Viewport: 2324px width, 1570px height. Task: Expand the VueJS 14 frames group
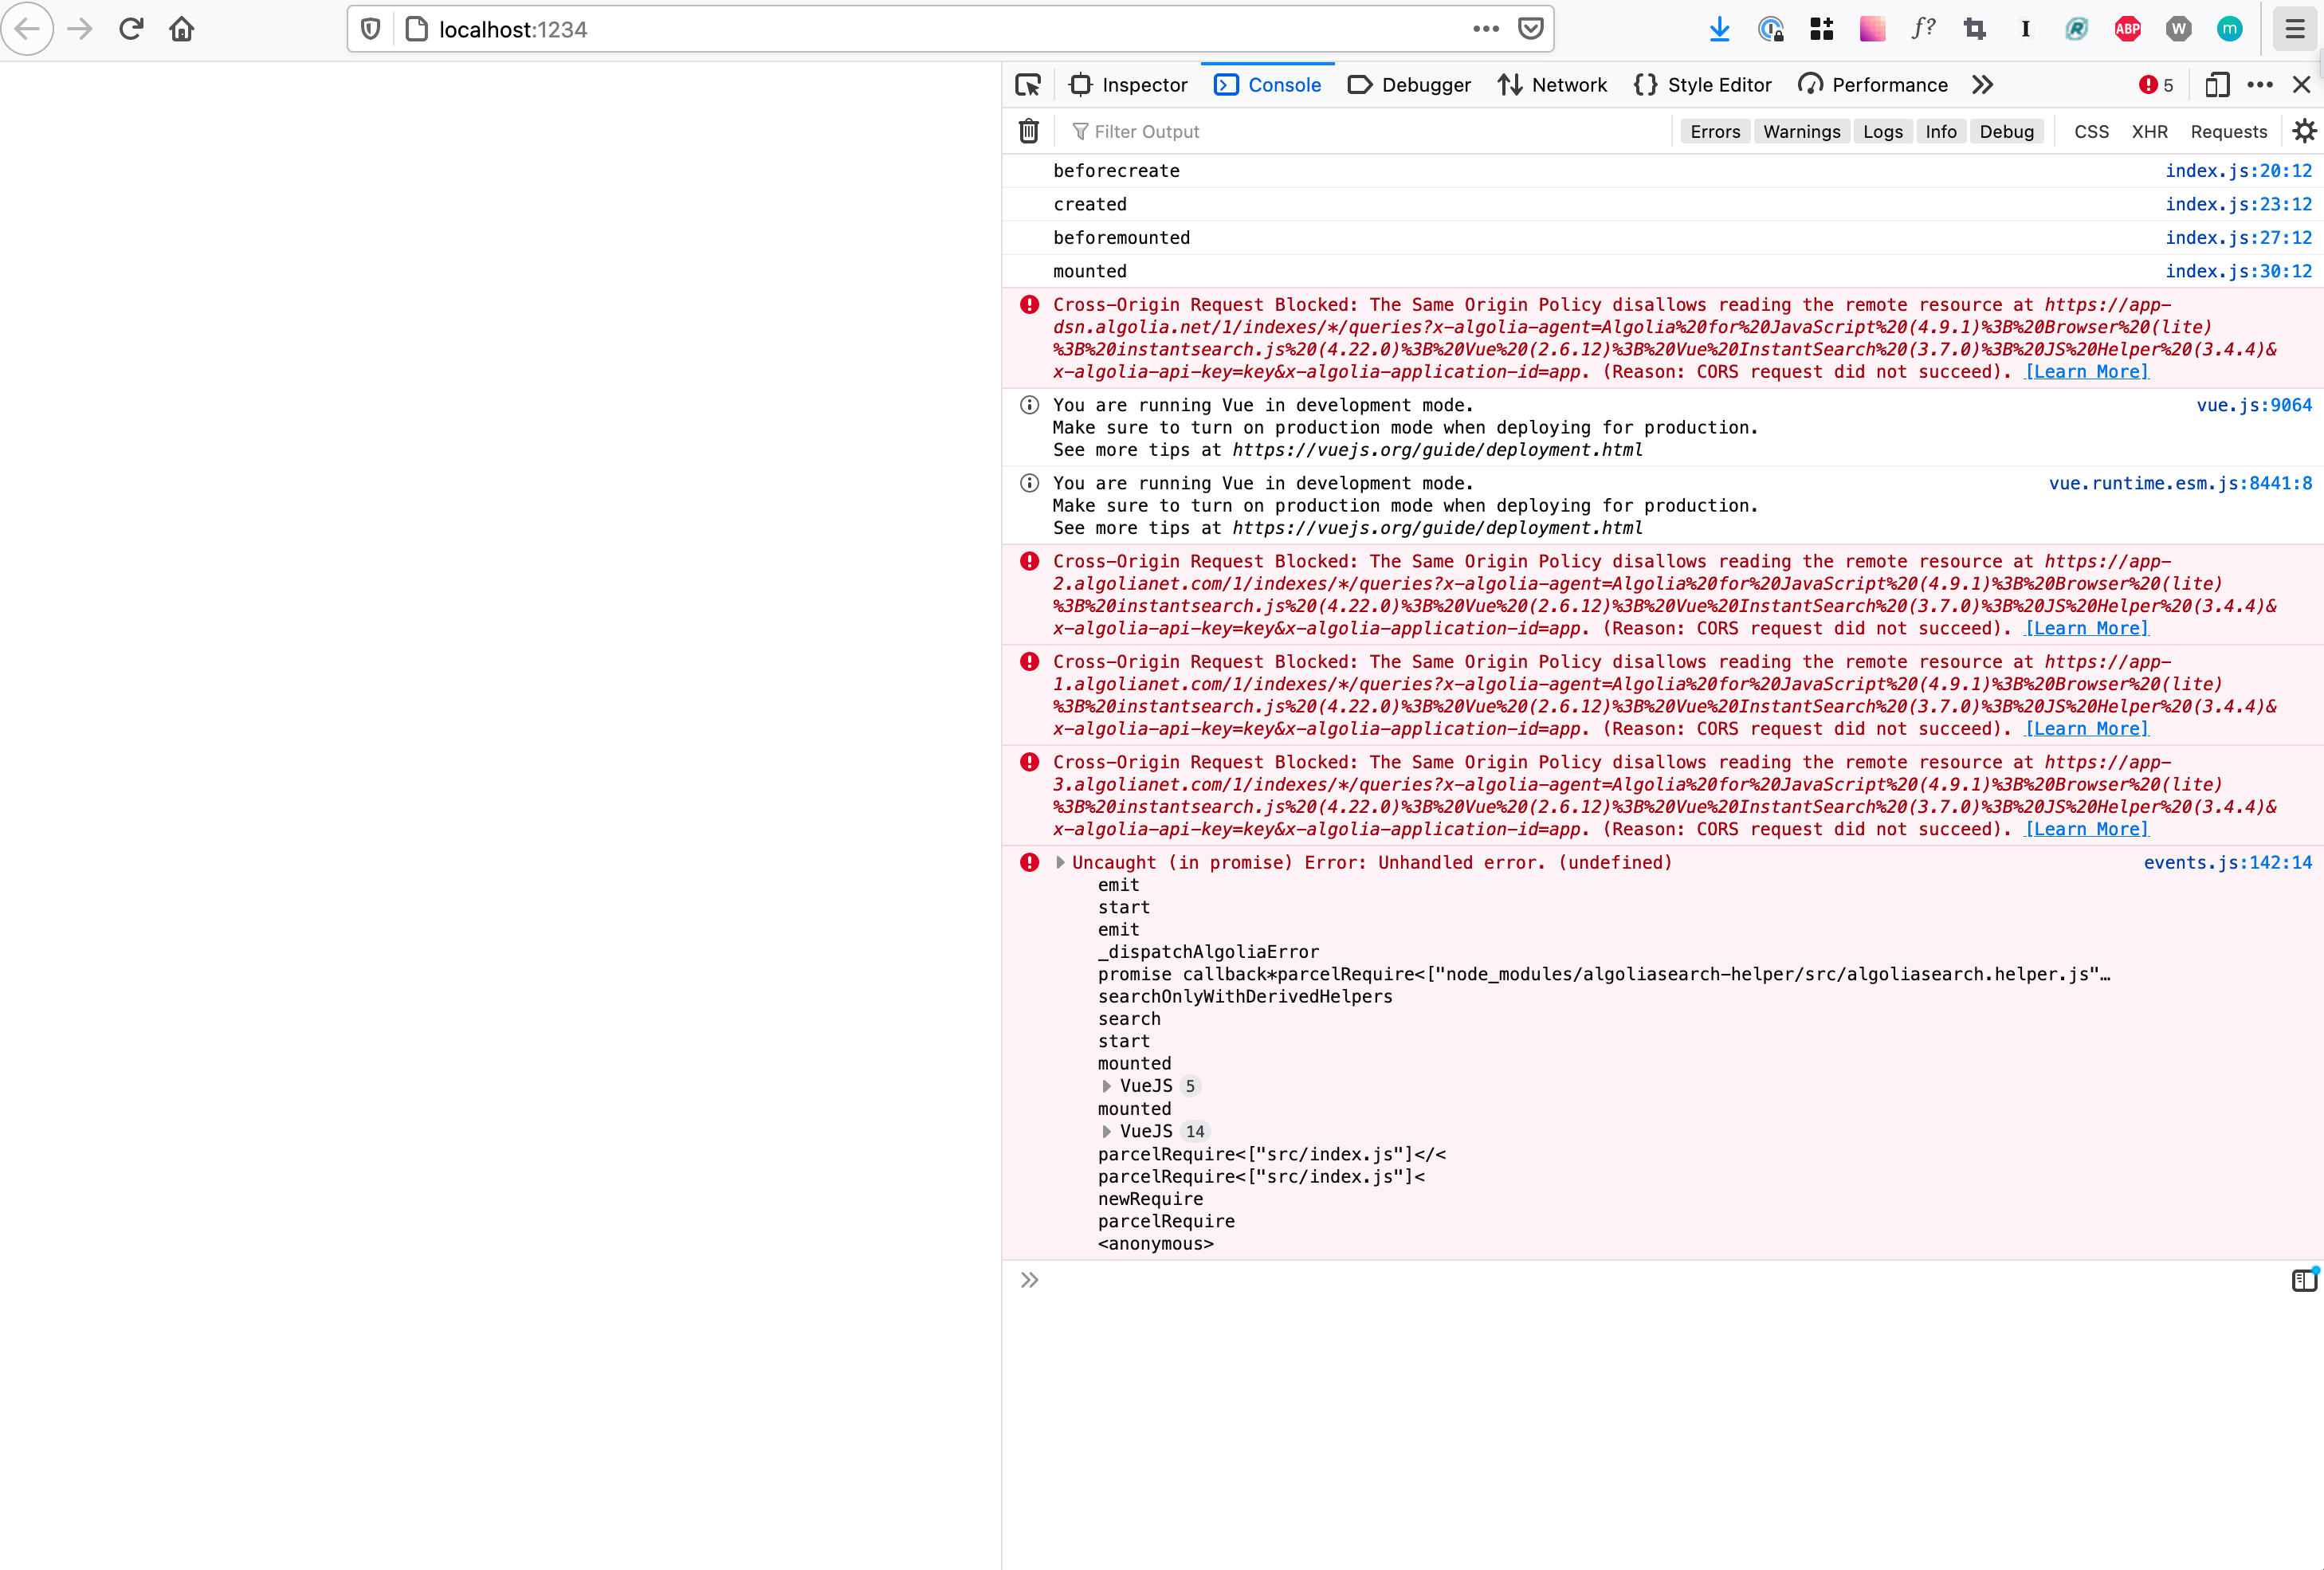(1106, 1131)
